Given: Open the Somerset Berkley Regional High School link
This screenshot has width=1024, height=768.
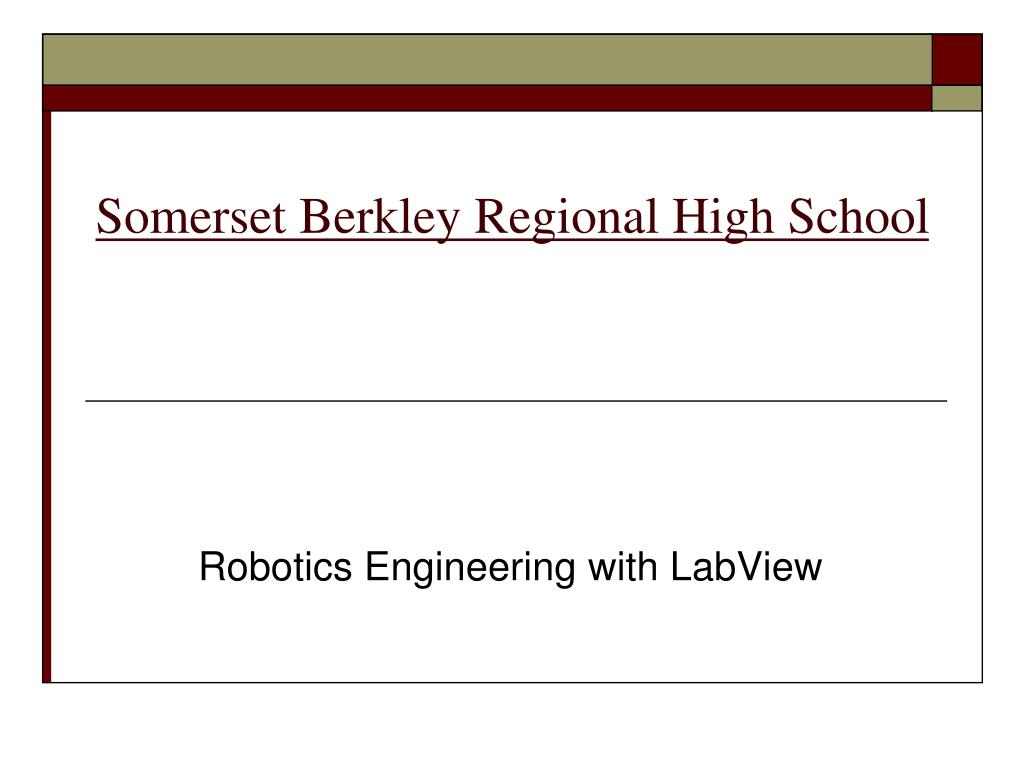Looking at the screenshot, I should click(512, 217).
